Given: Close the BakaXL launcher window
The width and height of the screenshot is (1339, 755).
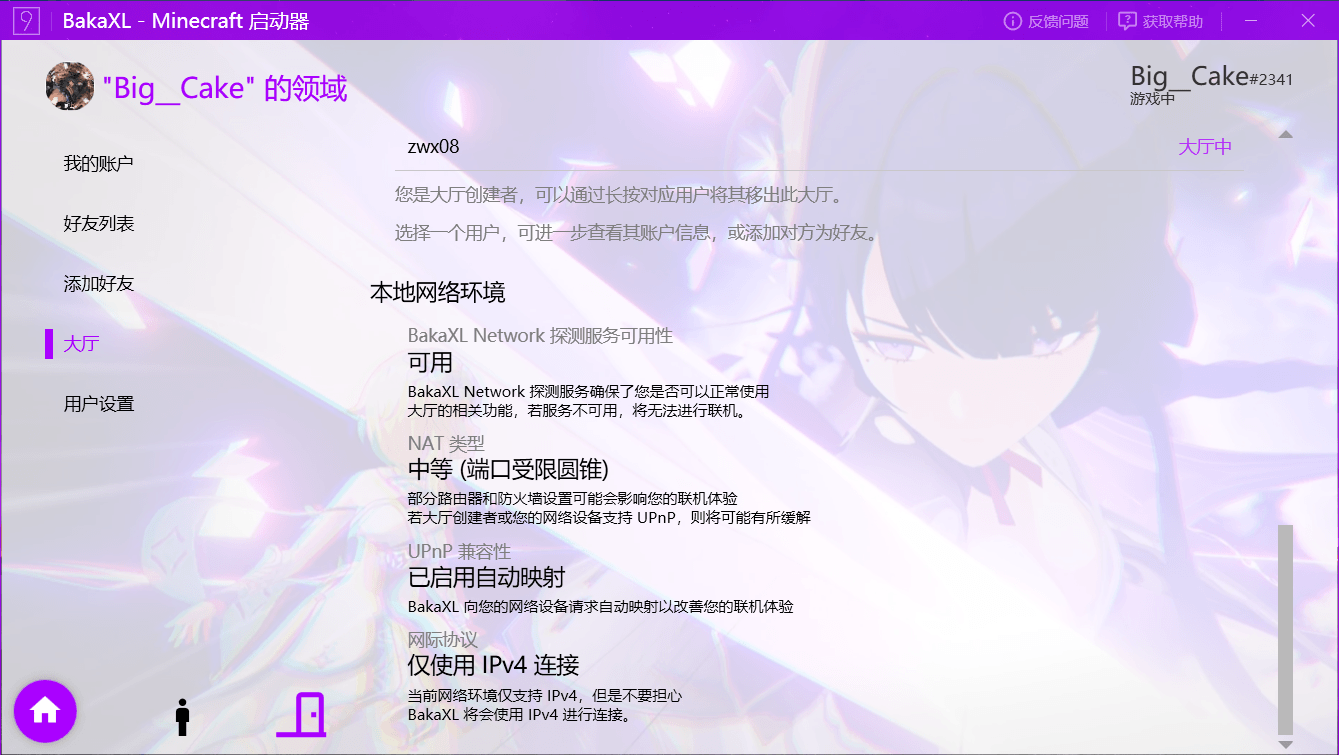Looking at the screenshot, I should 1308,20.
